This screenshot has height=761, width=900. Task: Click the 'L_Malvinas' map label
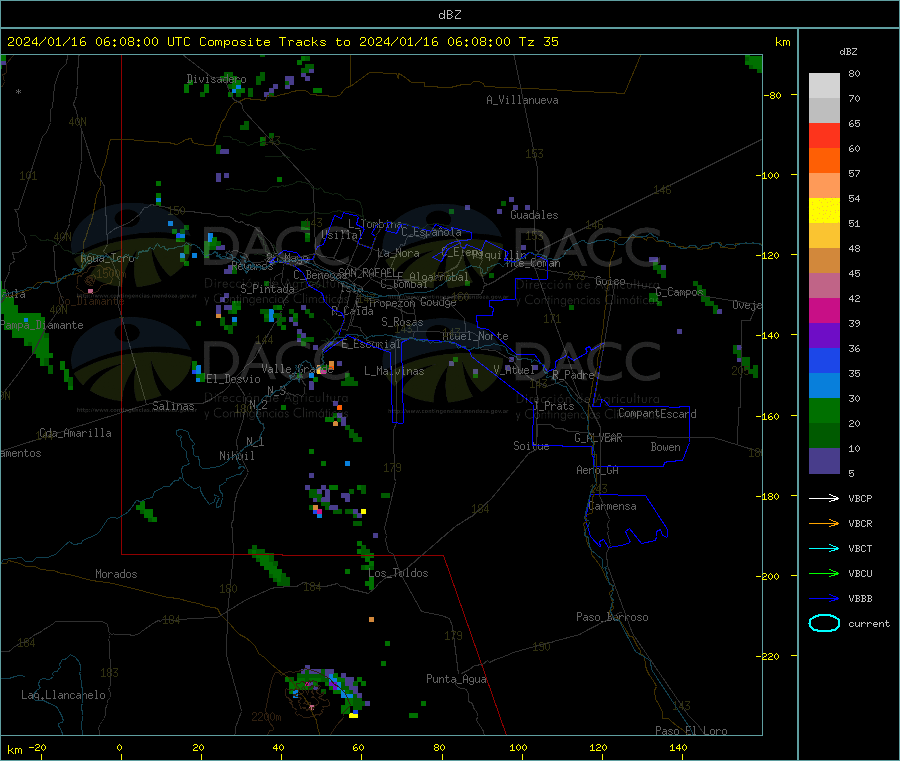click(x=394, y=371)
